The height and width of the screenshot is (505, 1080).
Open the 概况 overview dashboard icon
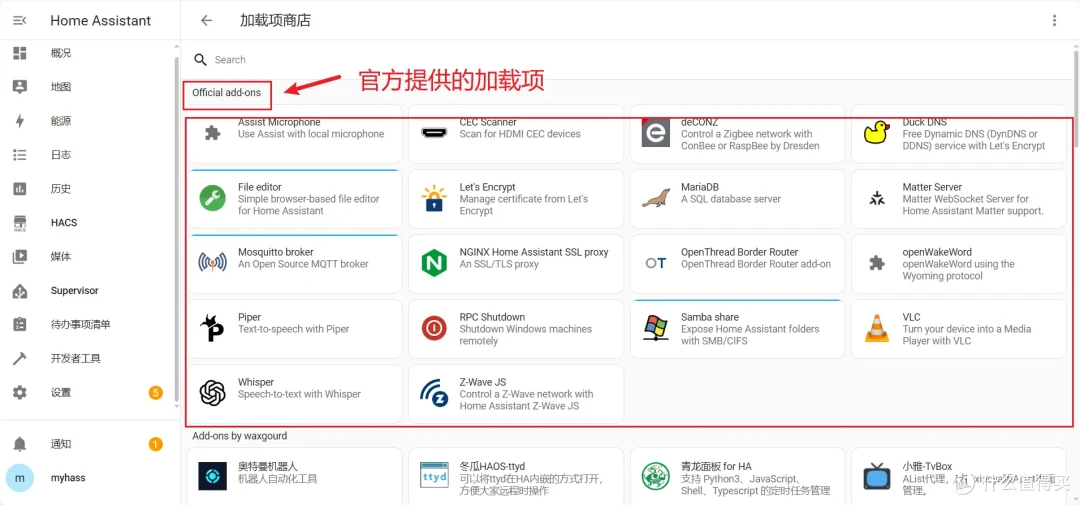point(20,53)
